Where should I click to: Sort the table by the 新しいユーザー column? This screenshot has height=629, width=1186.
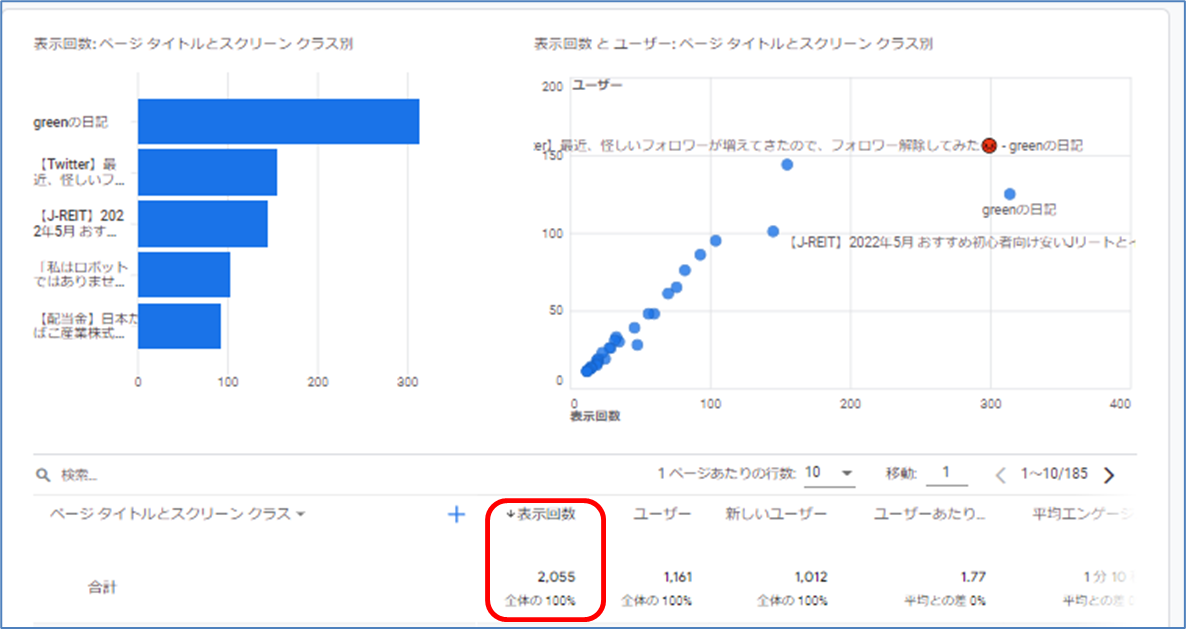[776, 514]
